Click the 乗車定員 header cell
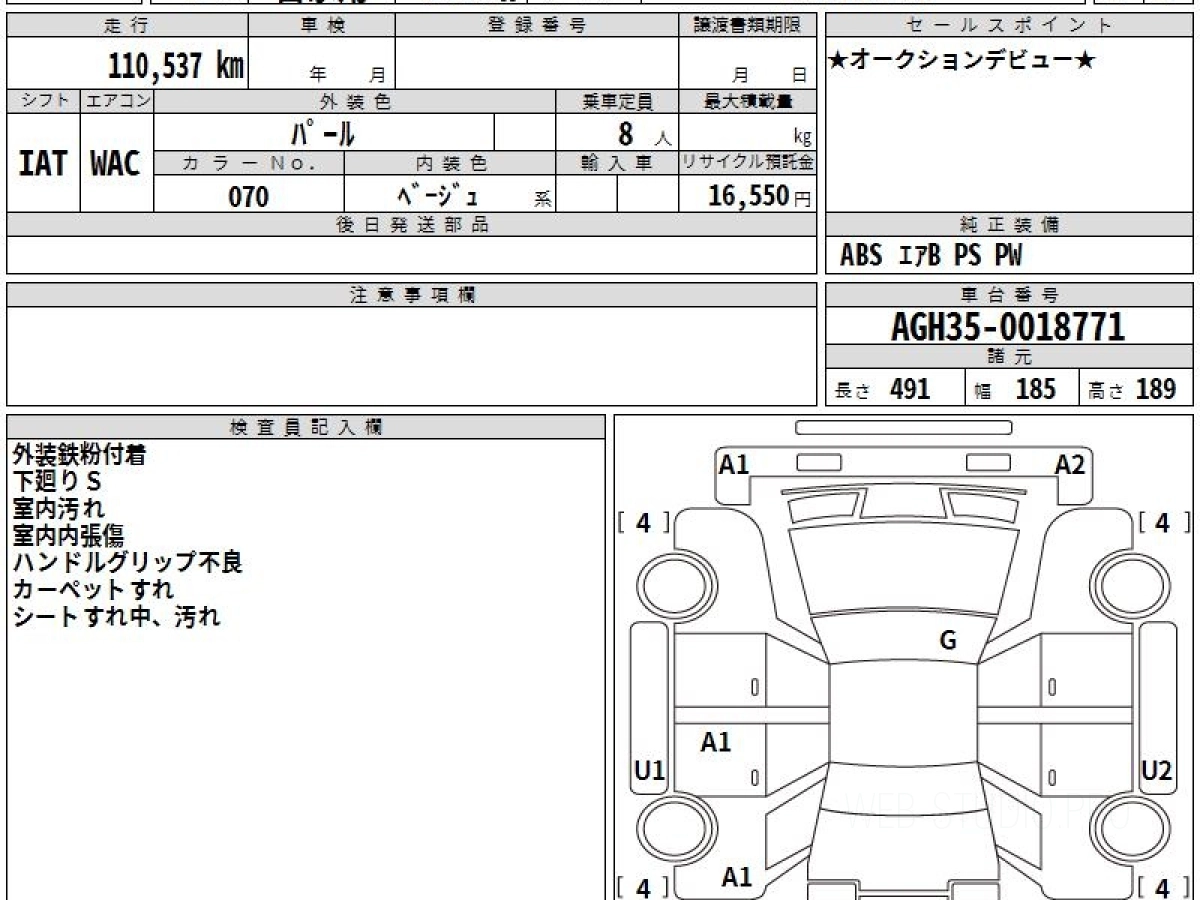 click(x=617, y=101)
